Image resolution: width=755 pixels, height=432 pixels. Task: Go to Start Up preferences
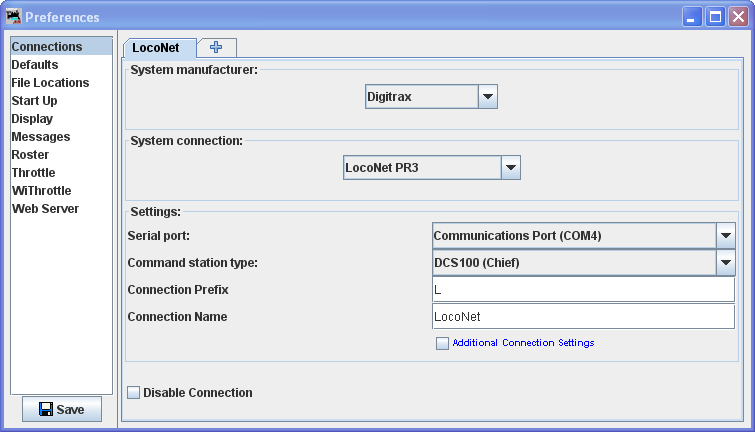(34, 101)
